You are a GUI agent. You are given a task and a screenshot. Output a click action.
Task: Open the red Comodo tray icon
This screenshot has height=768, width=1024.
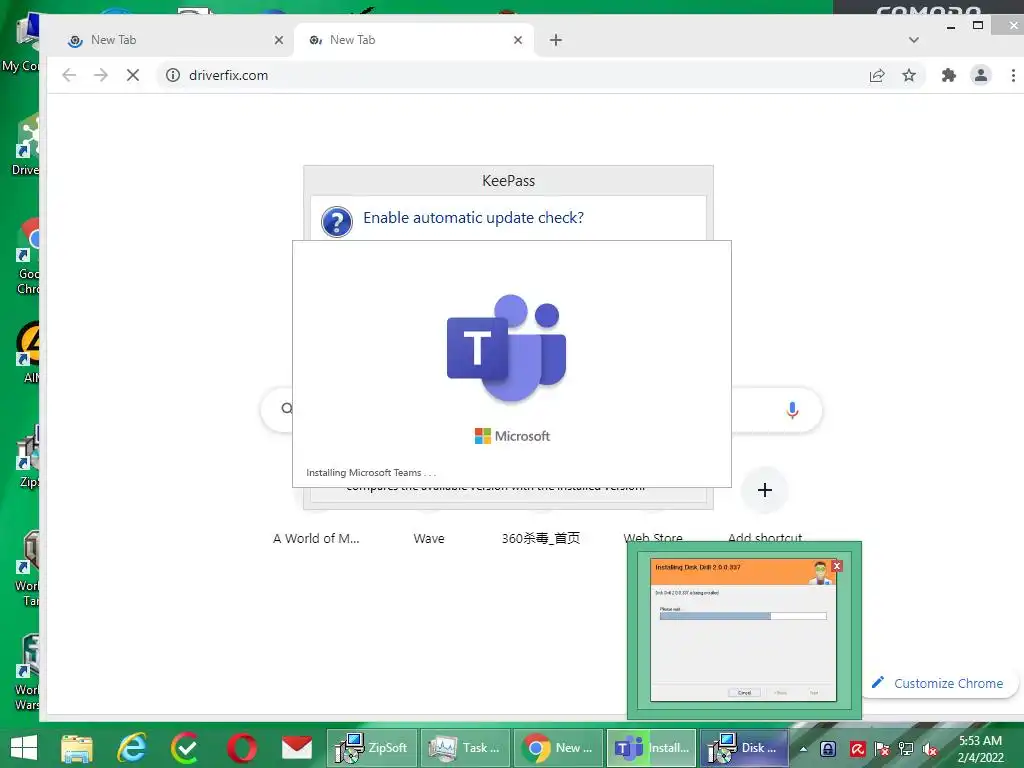point(857,749)
